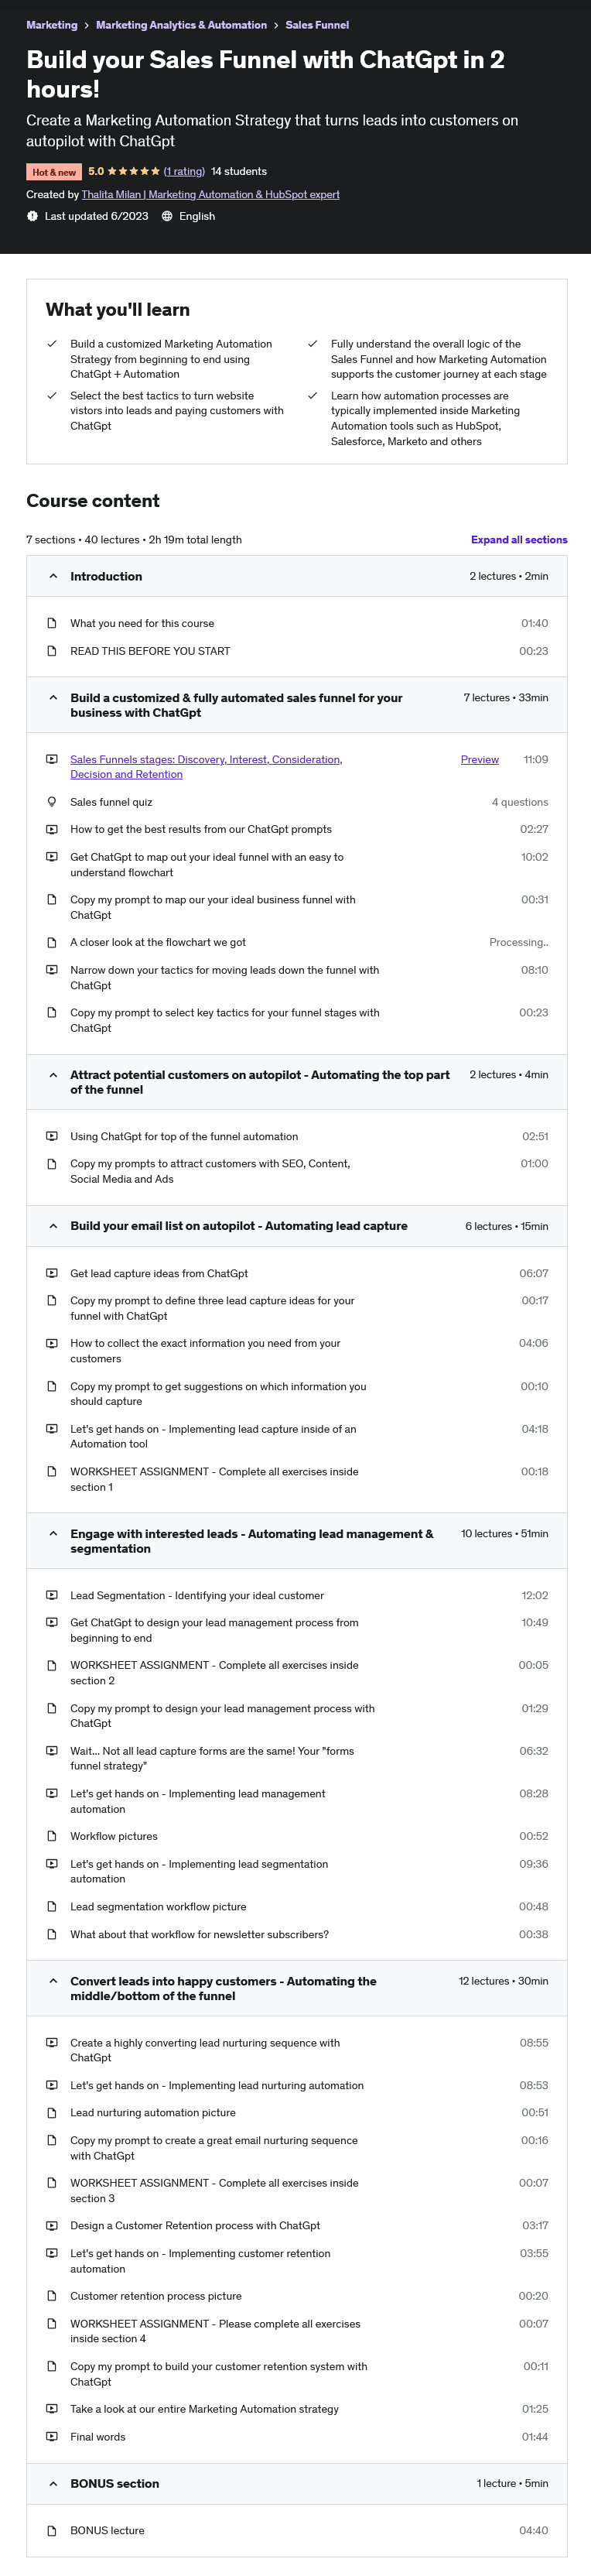Click the globe icon next to English
Viewport: 591px width, 2576px height.
click(x=167, y=216)
